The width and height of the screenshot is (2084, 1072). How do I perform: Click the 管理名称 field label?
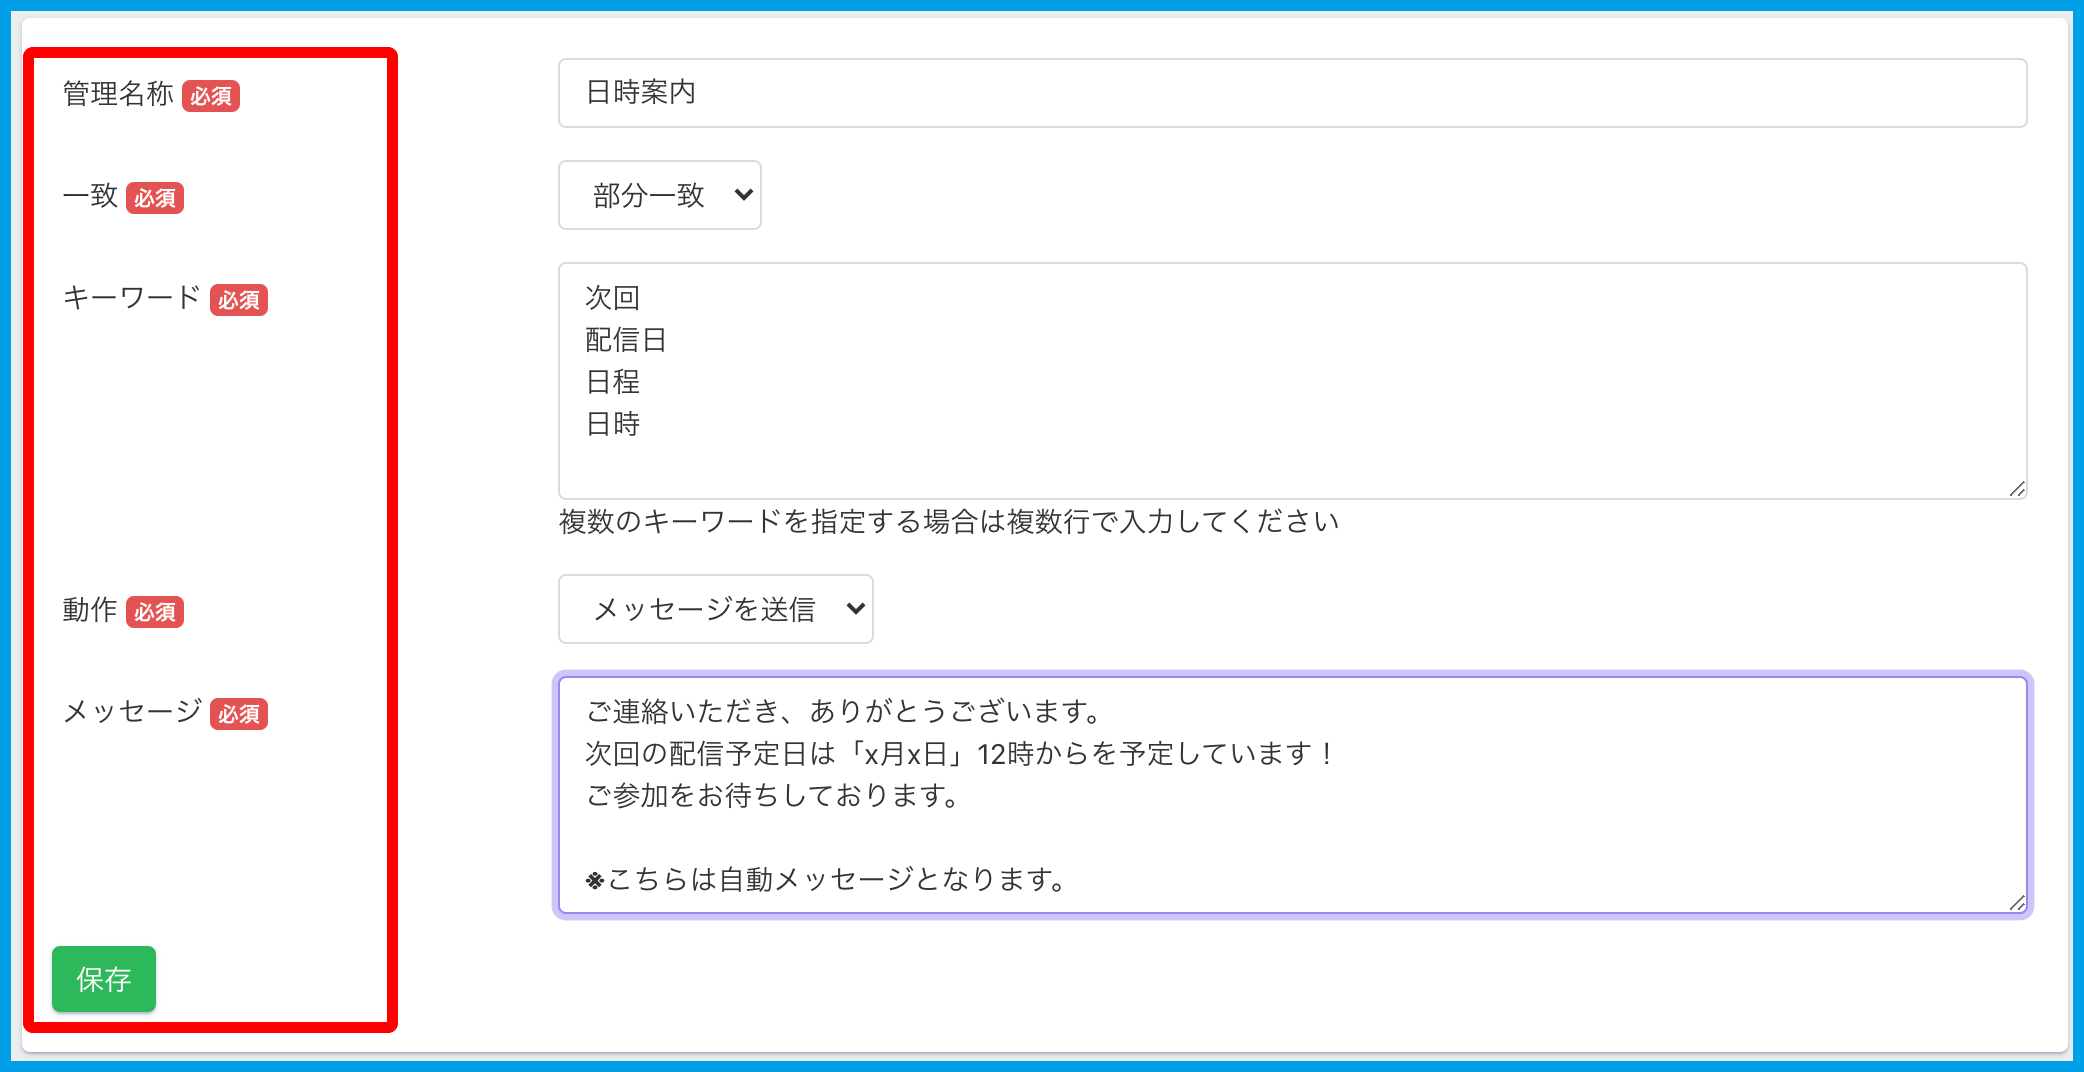118,94
